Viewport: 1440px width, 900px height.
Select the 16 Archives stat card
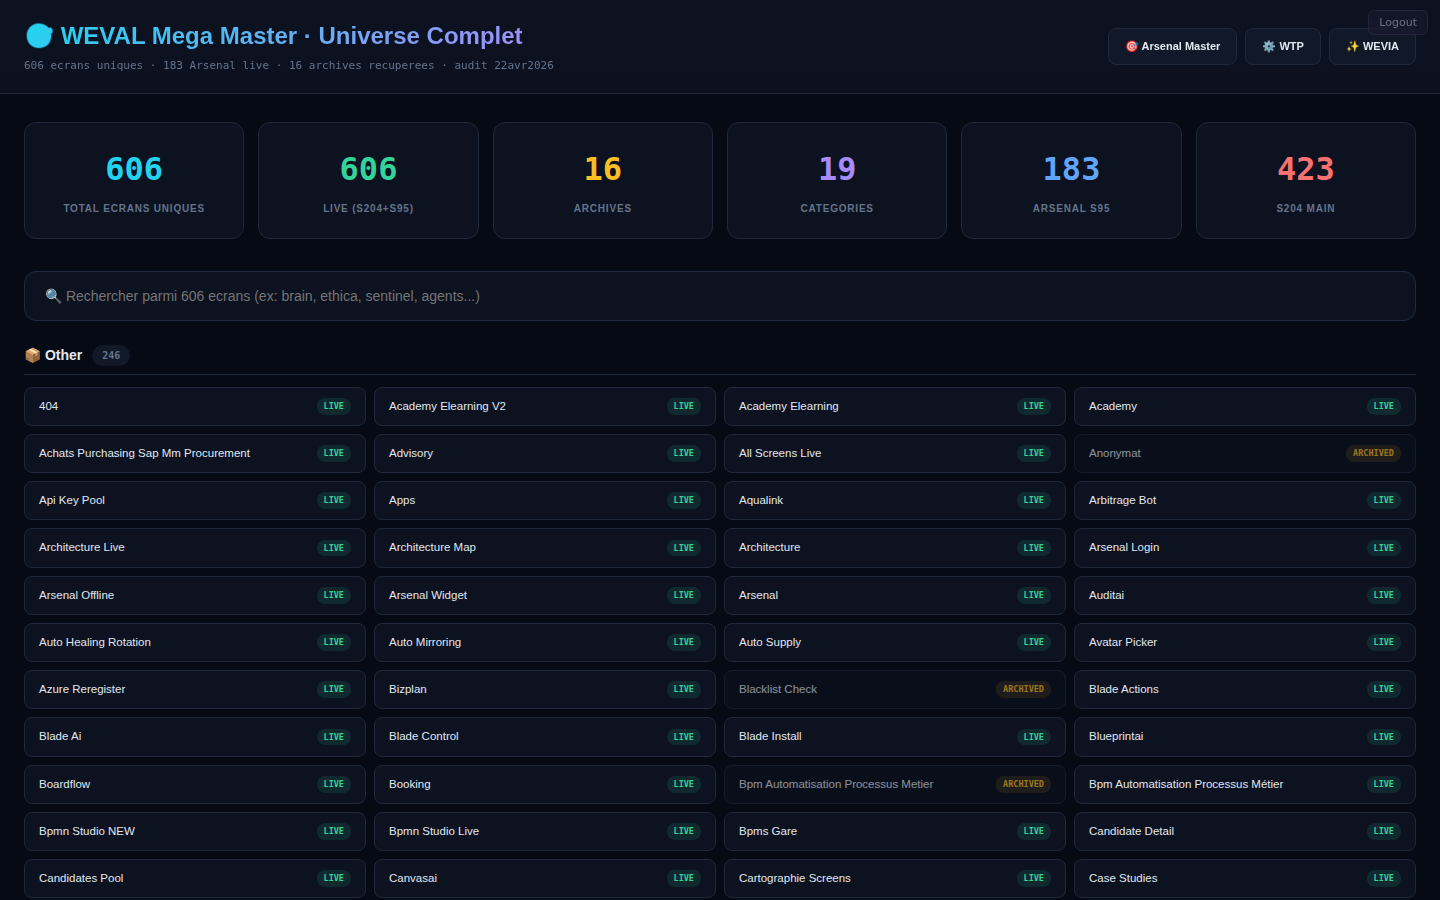[602, 181]
